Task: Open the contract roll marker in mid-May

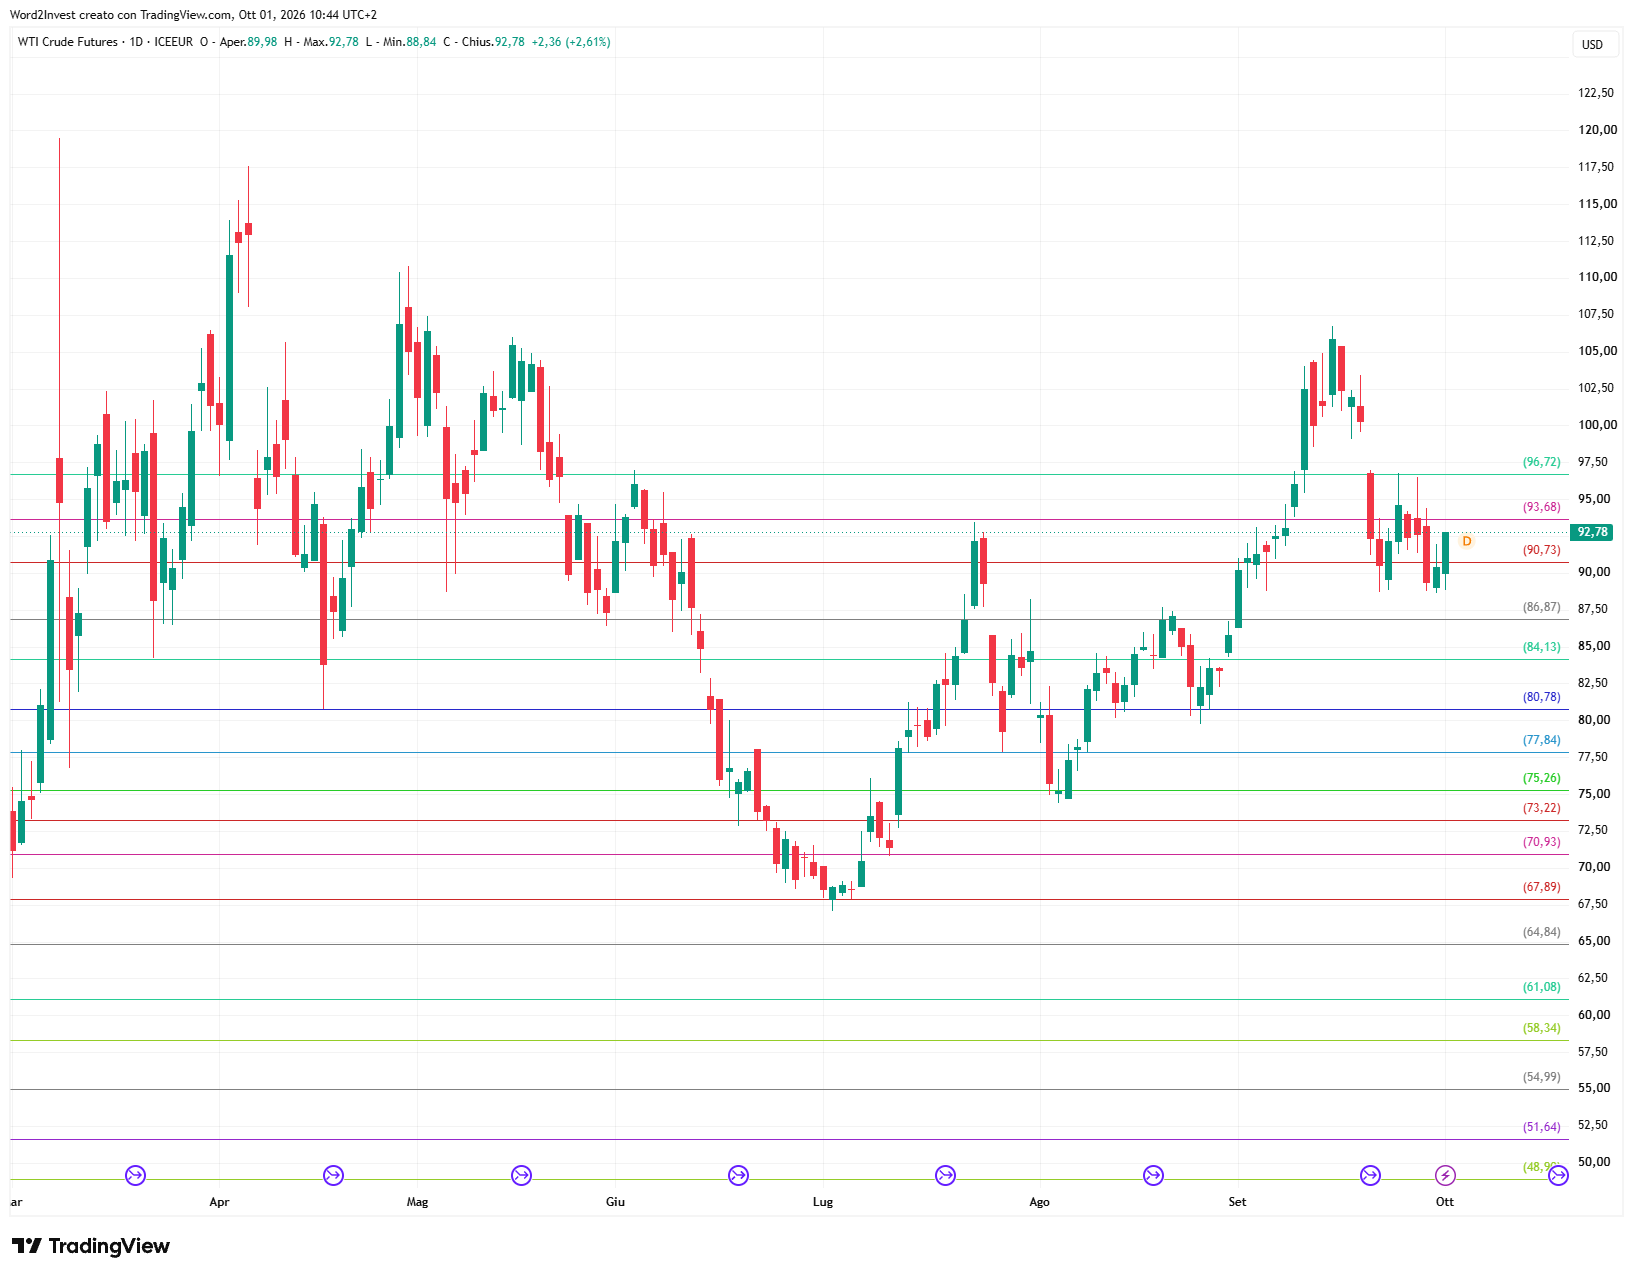Action: pyautogui.click(x=521, y=1175)
